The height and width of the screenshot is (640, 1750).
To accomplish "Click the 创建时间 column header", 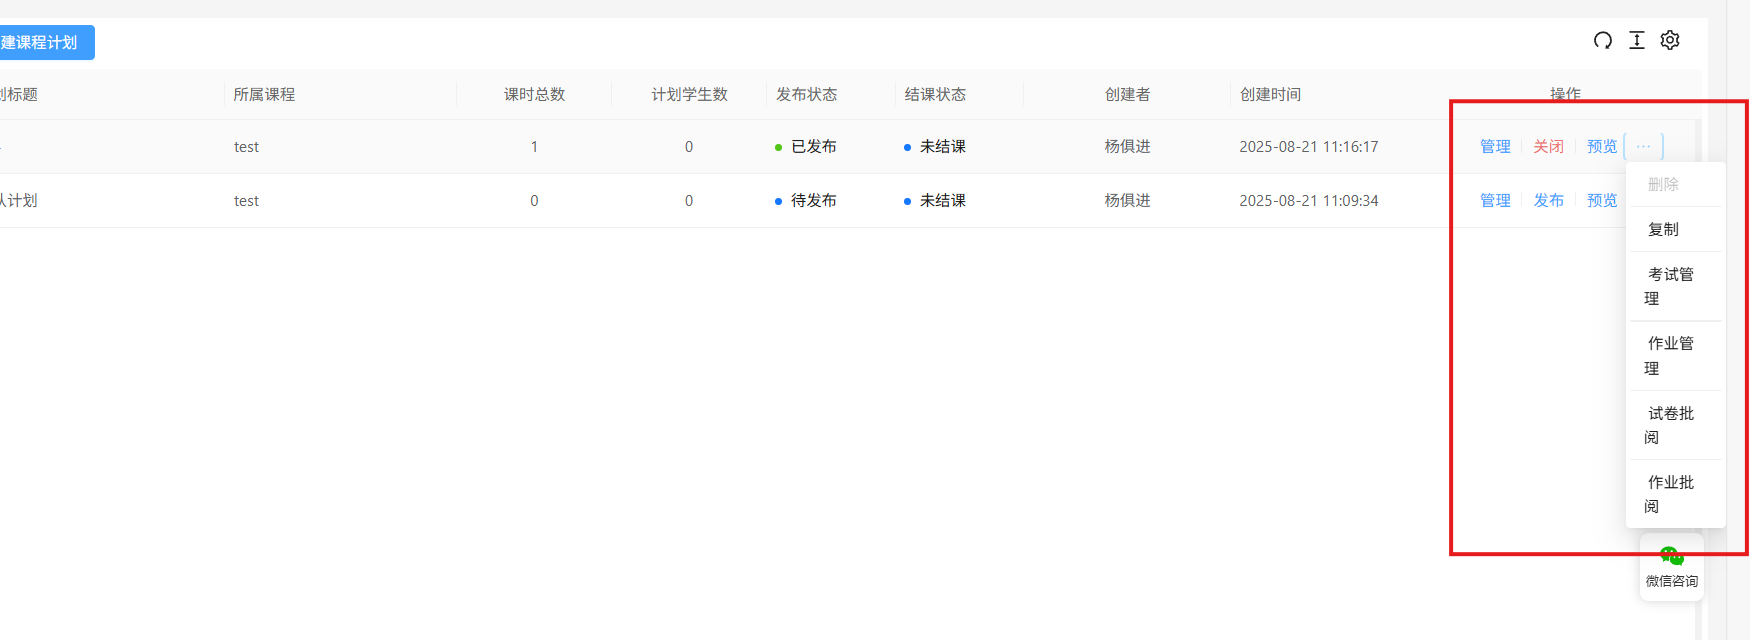I will [x=1270, y=94].
